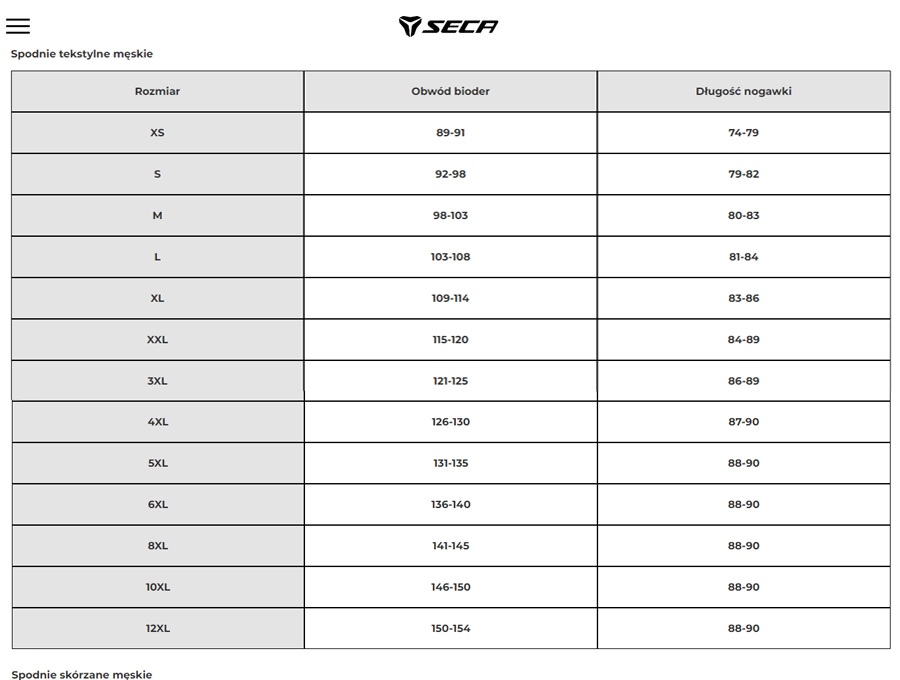Click the 'Długość nogawki' column header
This screenshot has height=680, width=900.
point(743,91)
